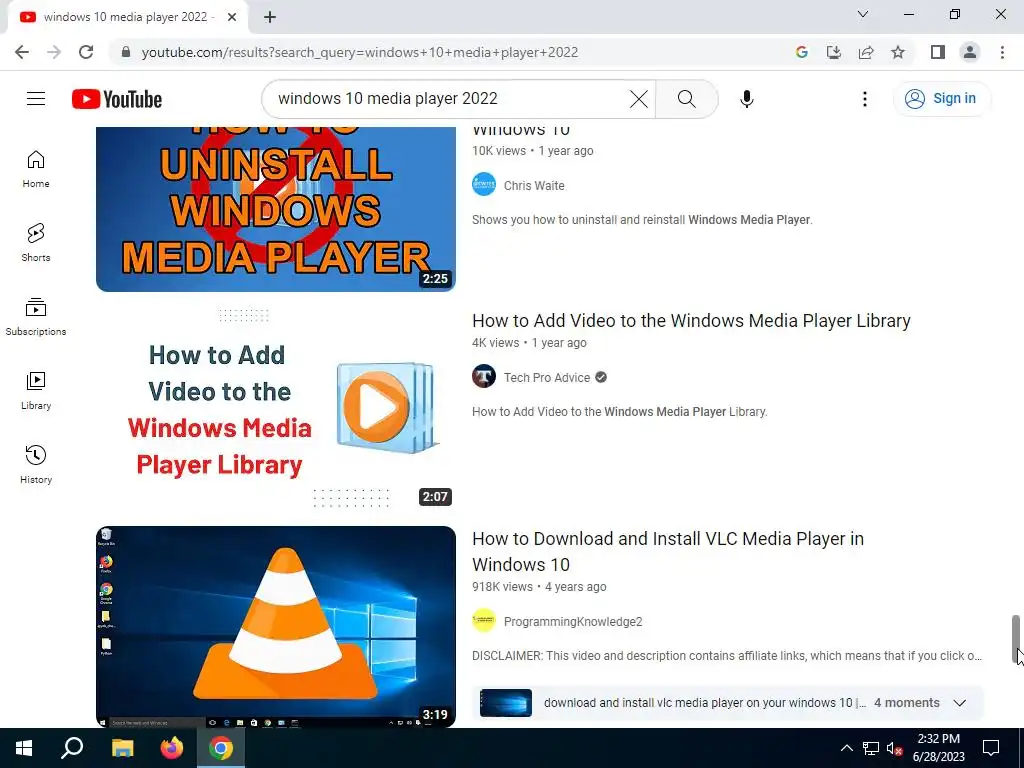Open History in the sidebar

36,464
